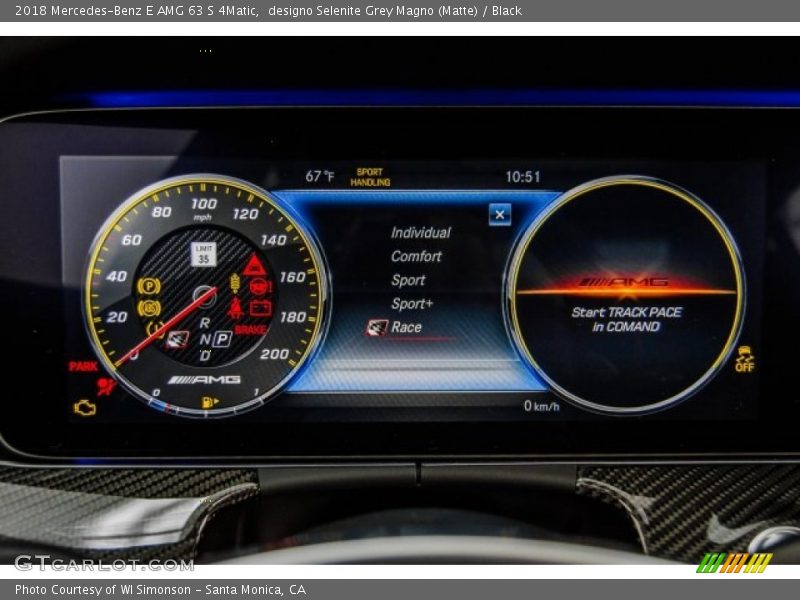Tap the 0 km/h speed readout

541,406
